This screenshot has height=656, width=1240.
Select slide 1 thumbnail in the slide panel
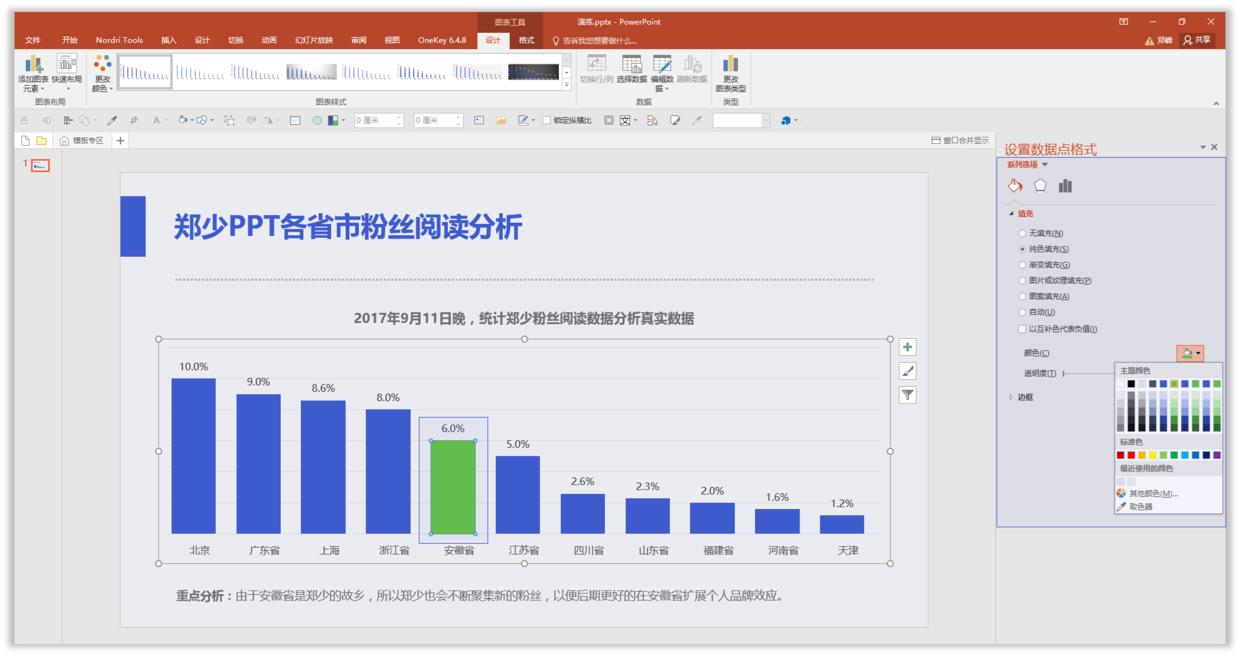[40, 164]
